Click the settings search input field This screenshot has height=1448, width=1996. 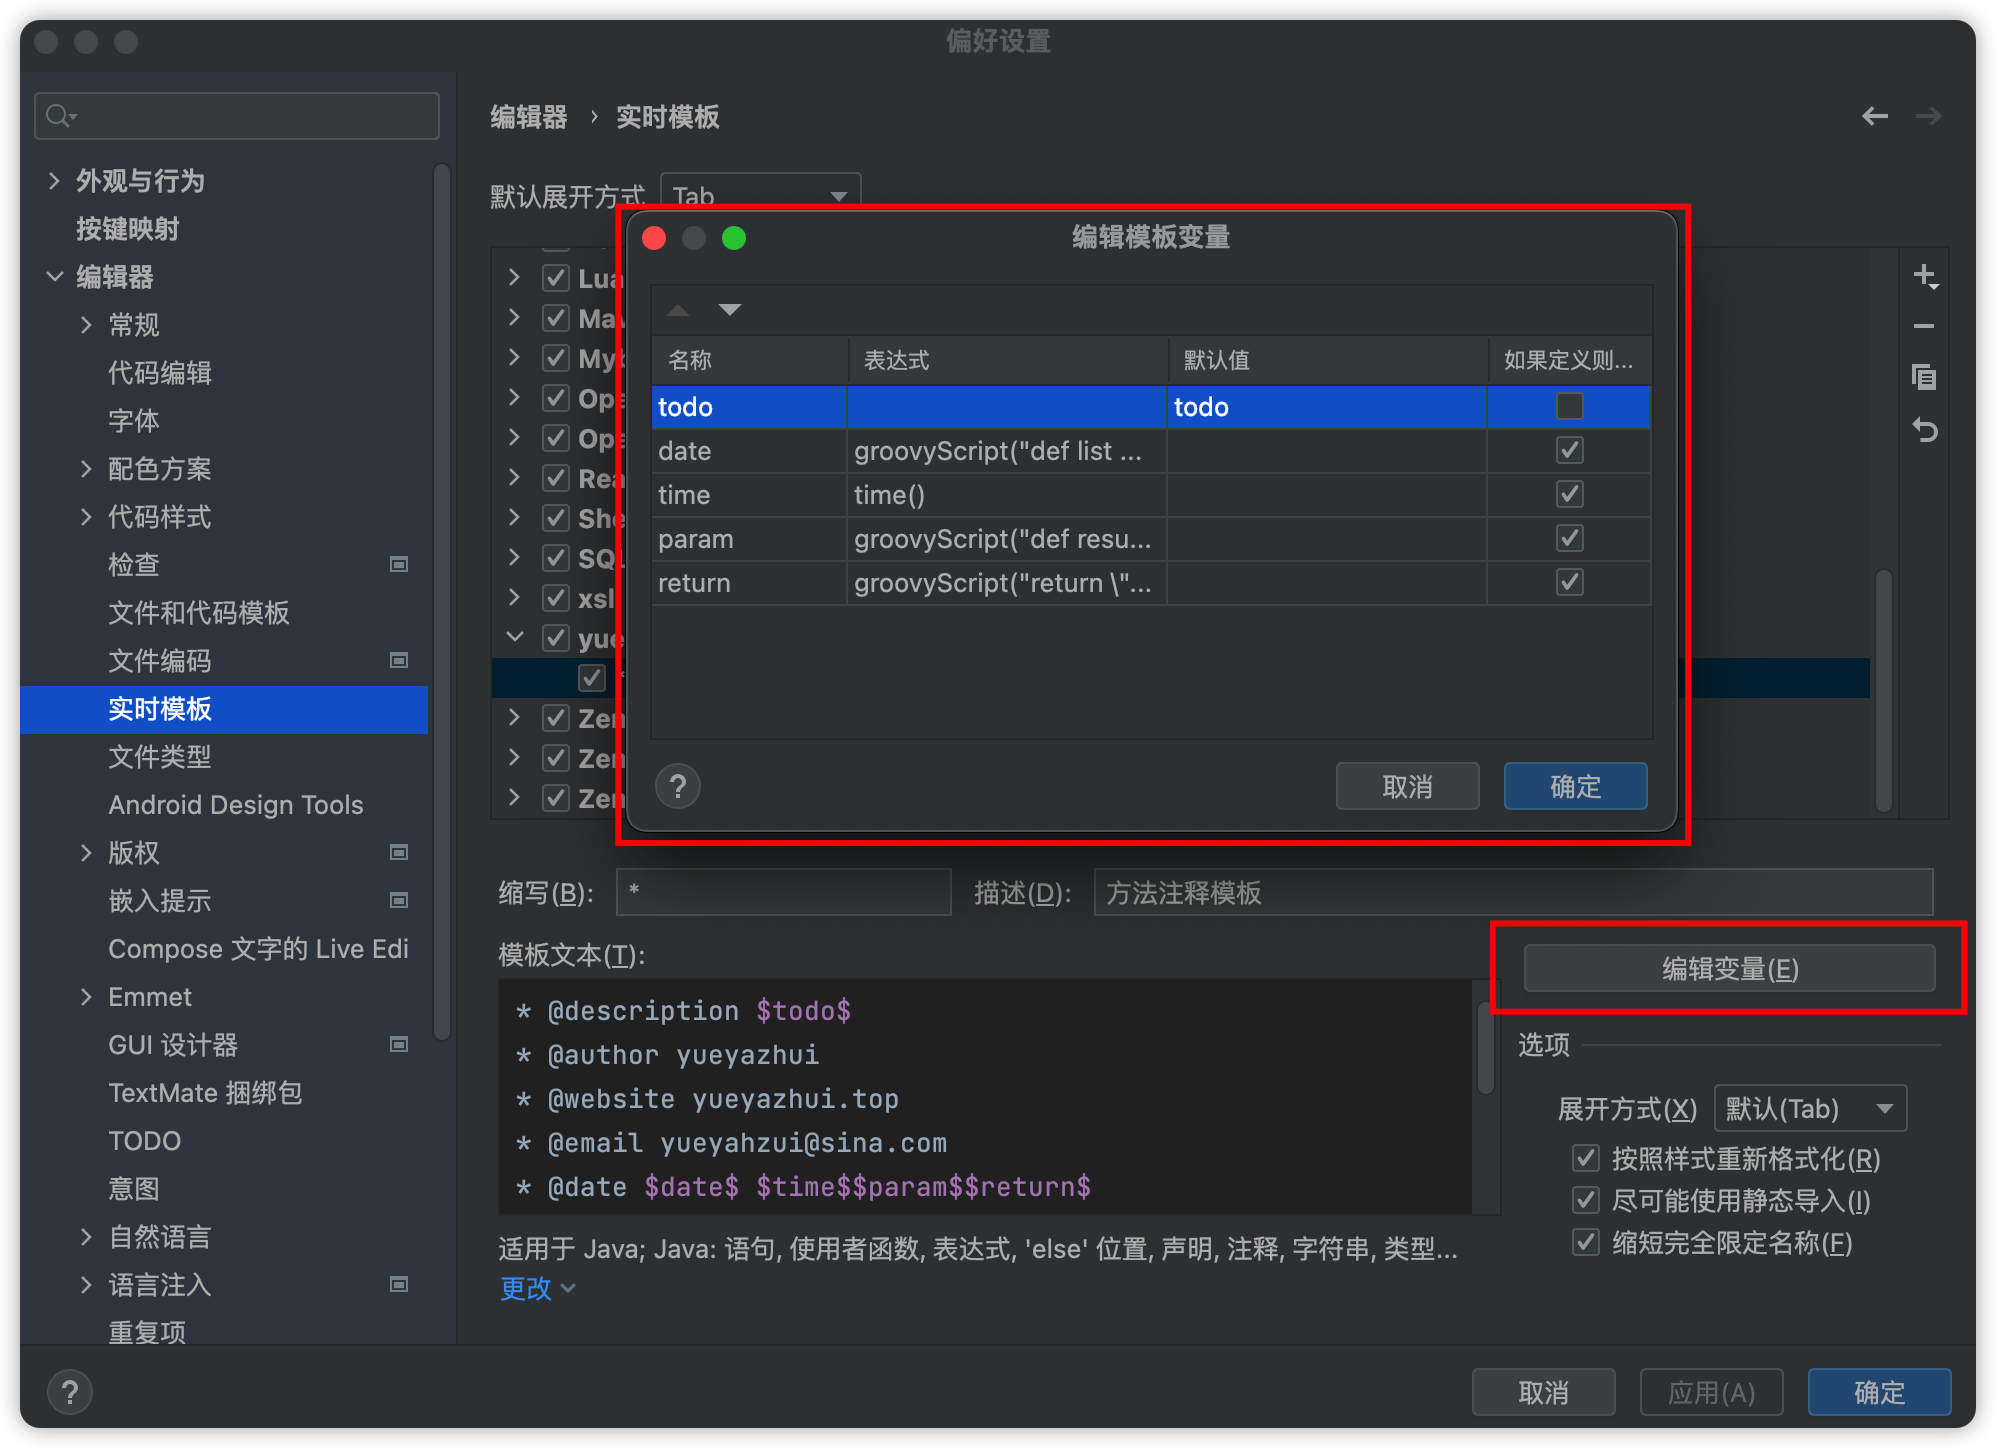tap(237, 116)
